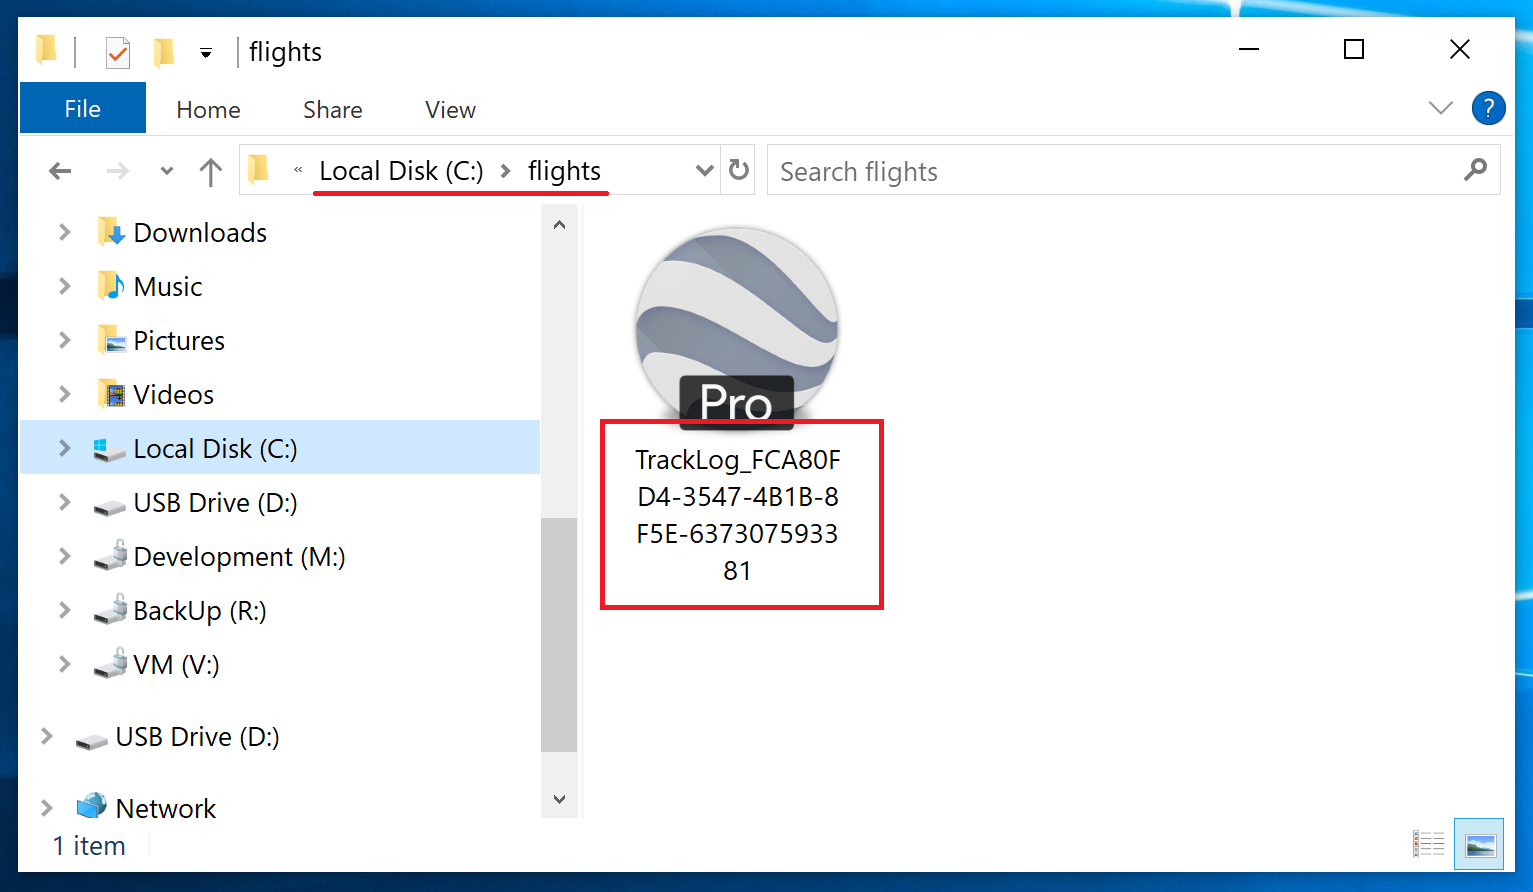This screenshot has width=1533, height=892.
Task: Click the forward navigation arrow
Action: (x=118, y=171)
